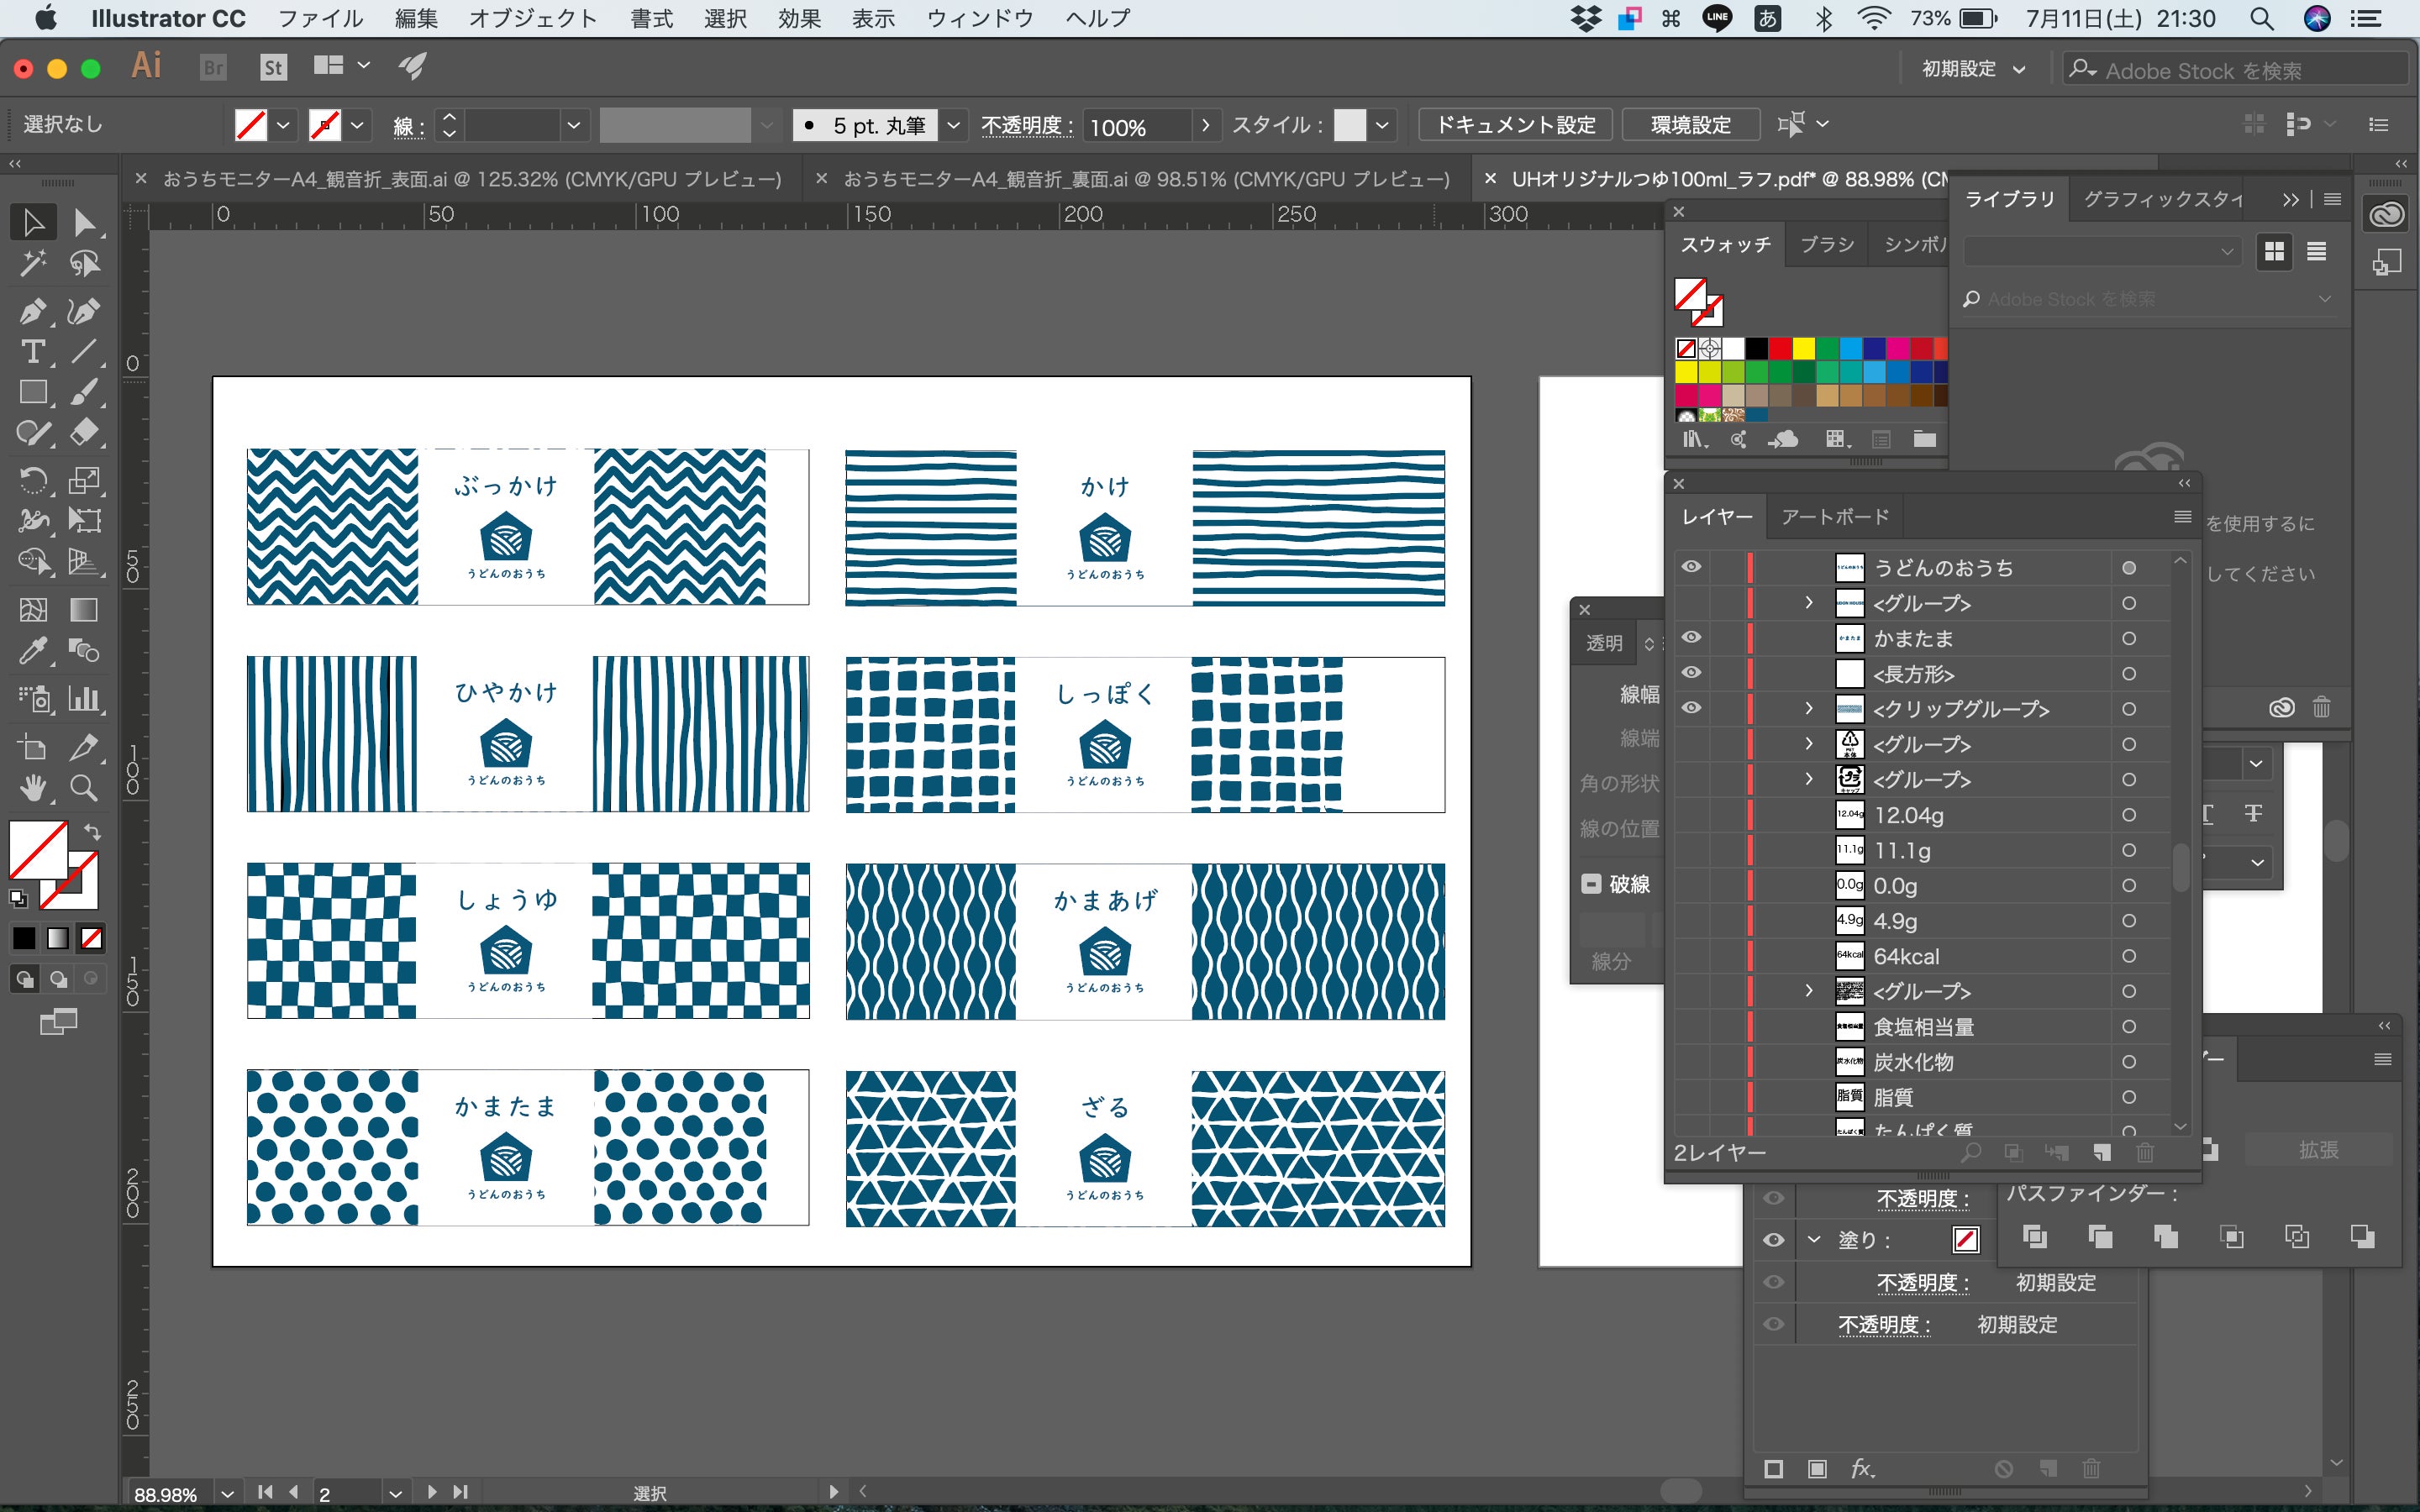Toggle visibility of かまたま layer
2420x1512 pixels.
point(1691,638)
